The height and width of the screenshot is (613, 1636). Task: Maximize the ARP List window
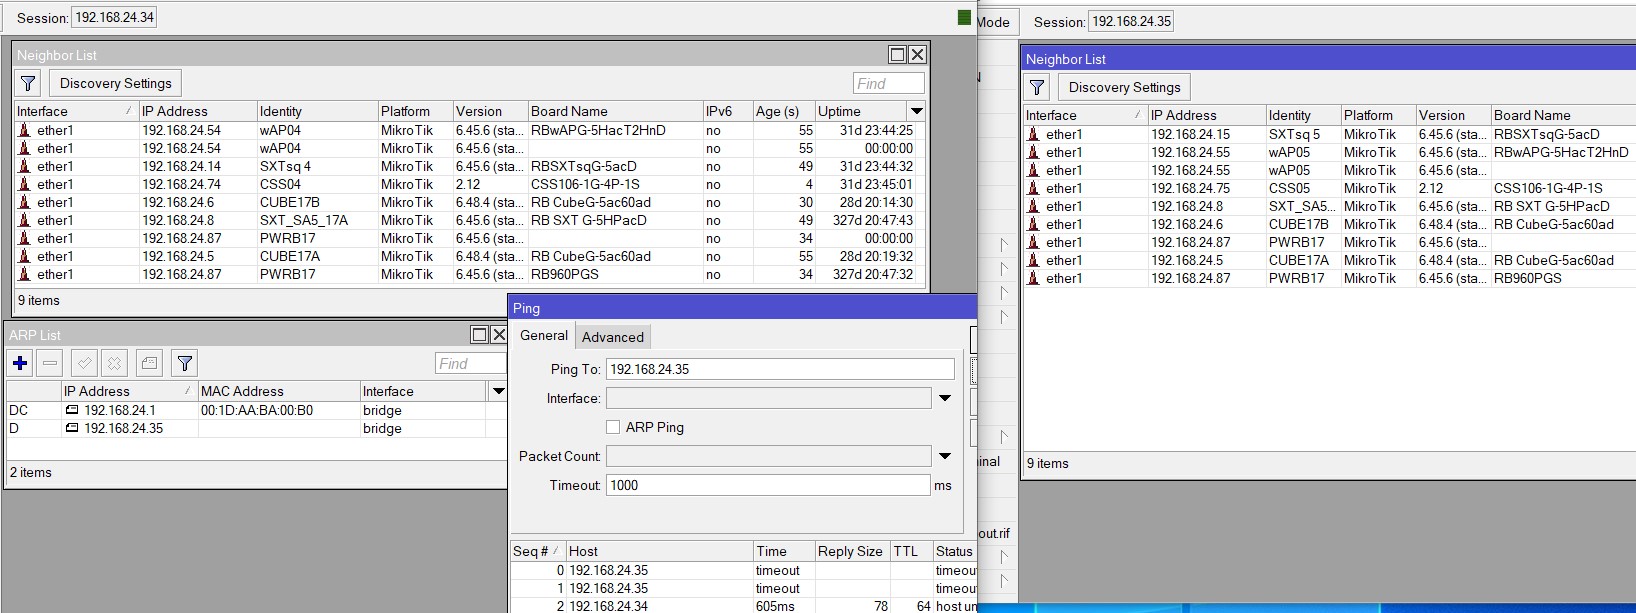[x=479, y=335]
